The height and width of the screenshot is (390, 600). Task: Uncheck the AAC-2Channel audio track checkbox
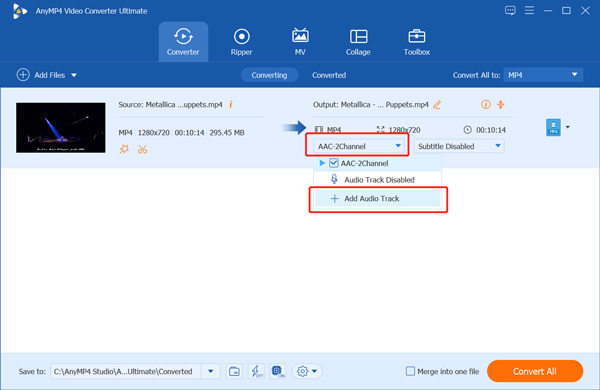[x=334, y=163]
